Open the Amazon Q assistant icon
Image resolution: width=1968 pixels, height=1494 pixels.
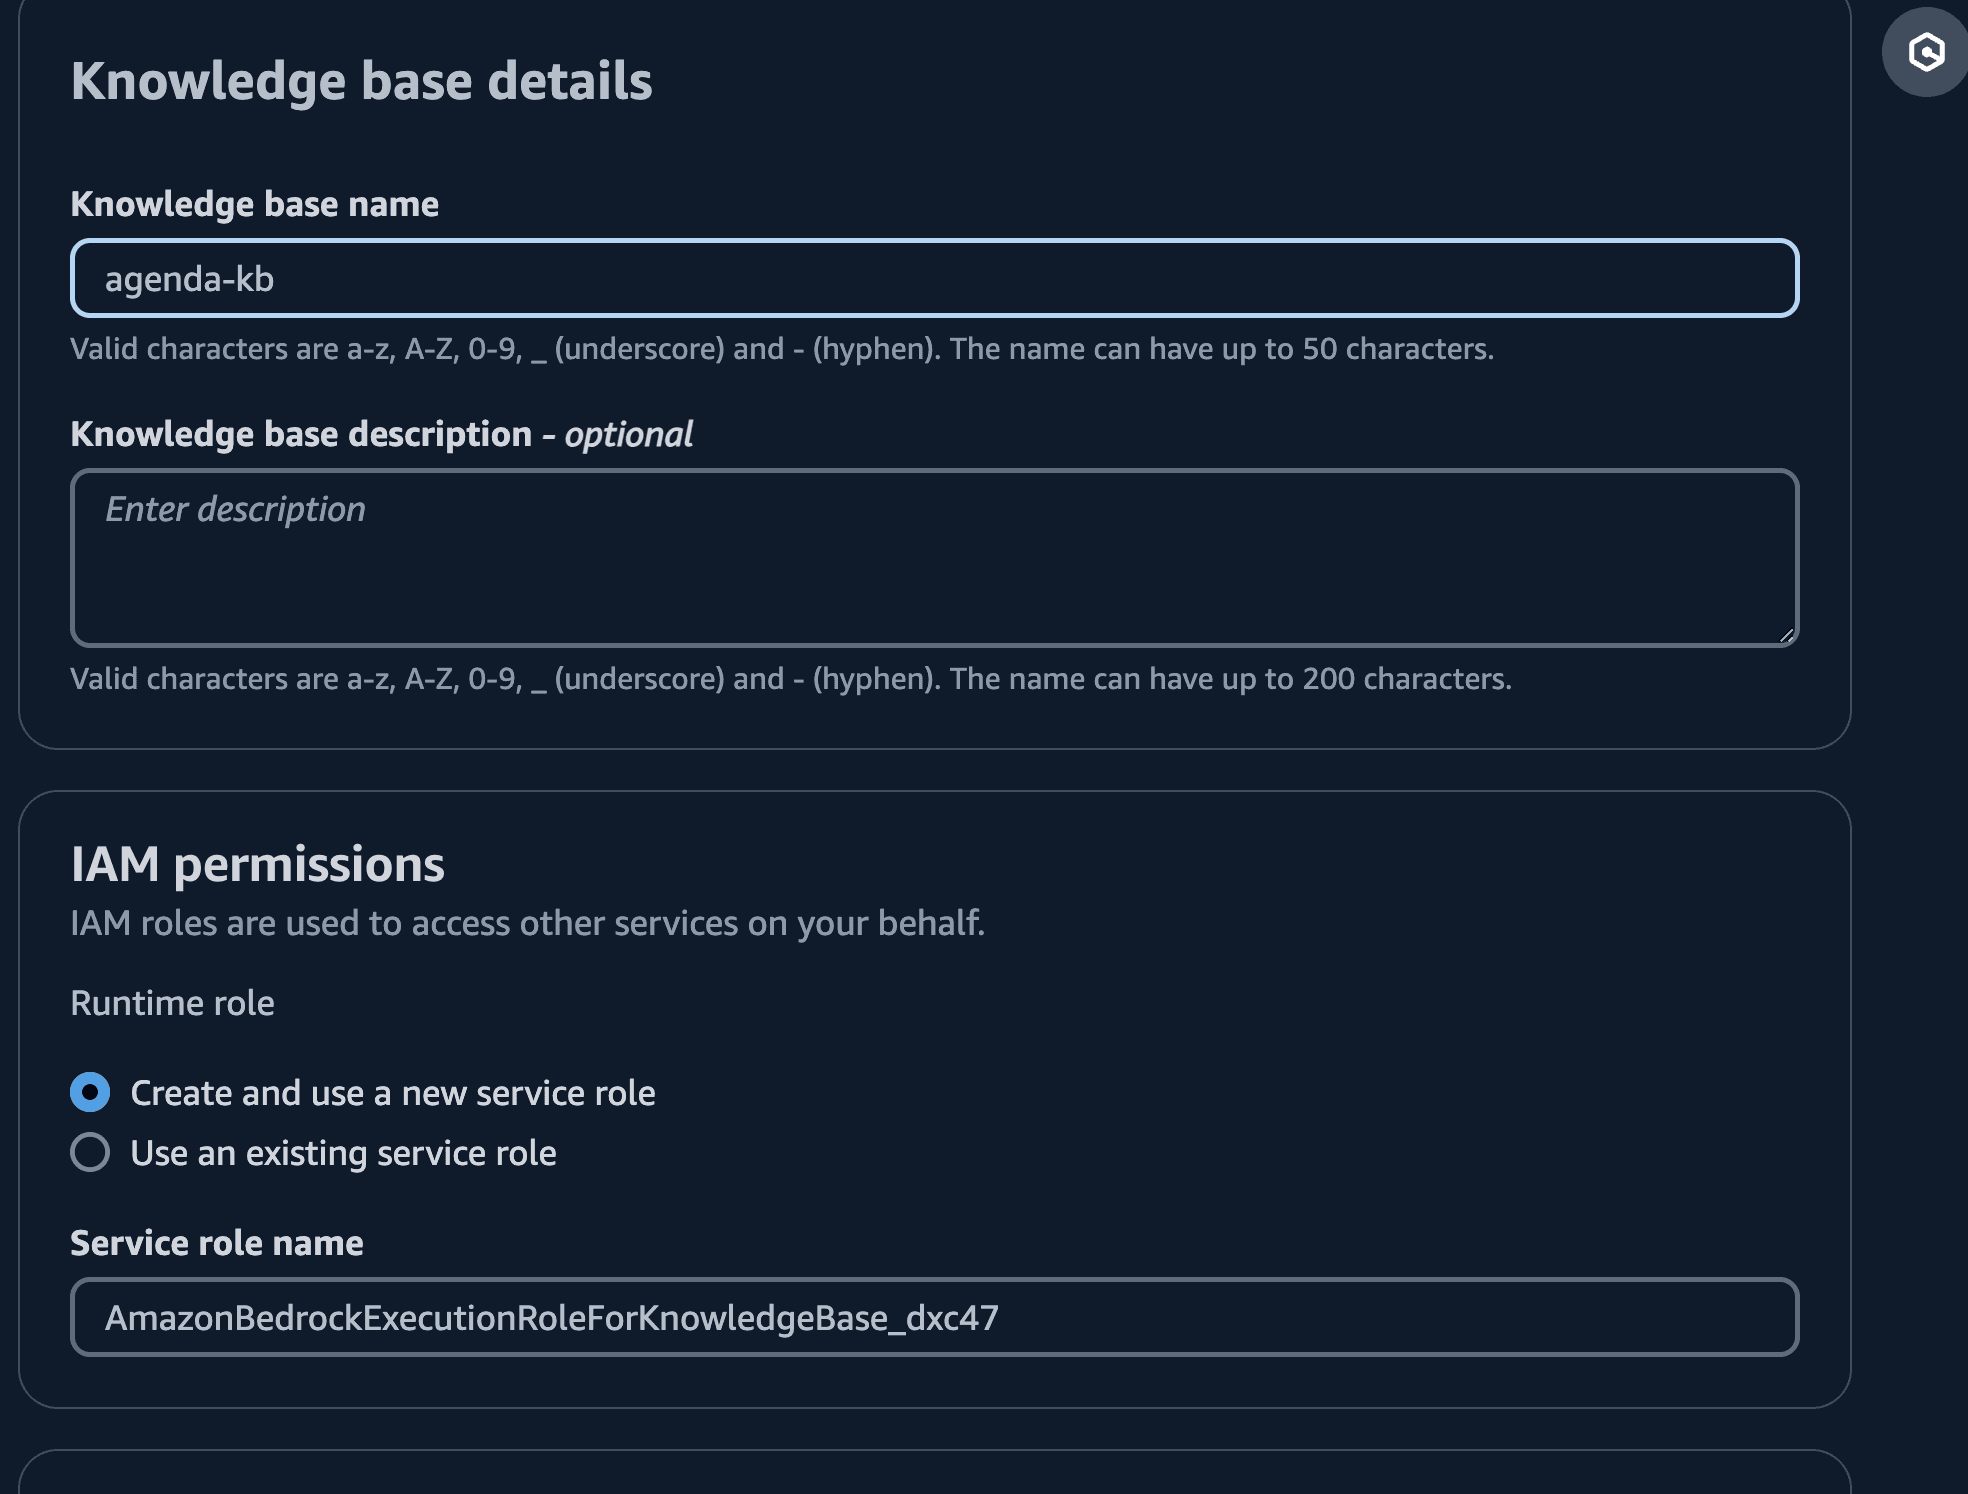point(1925,52)
